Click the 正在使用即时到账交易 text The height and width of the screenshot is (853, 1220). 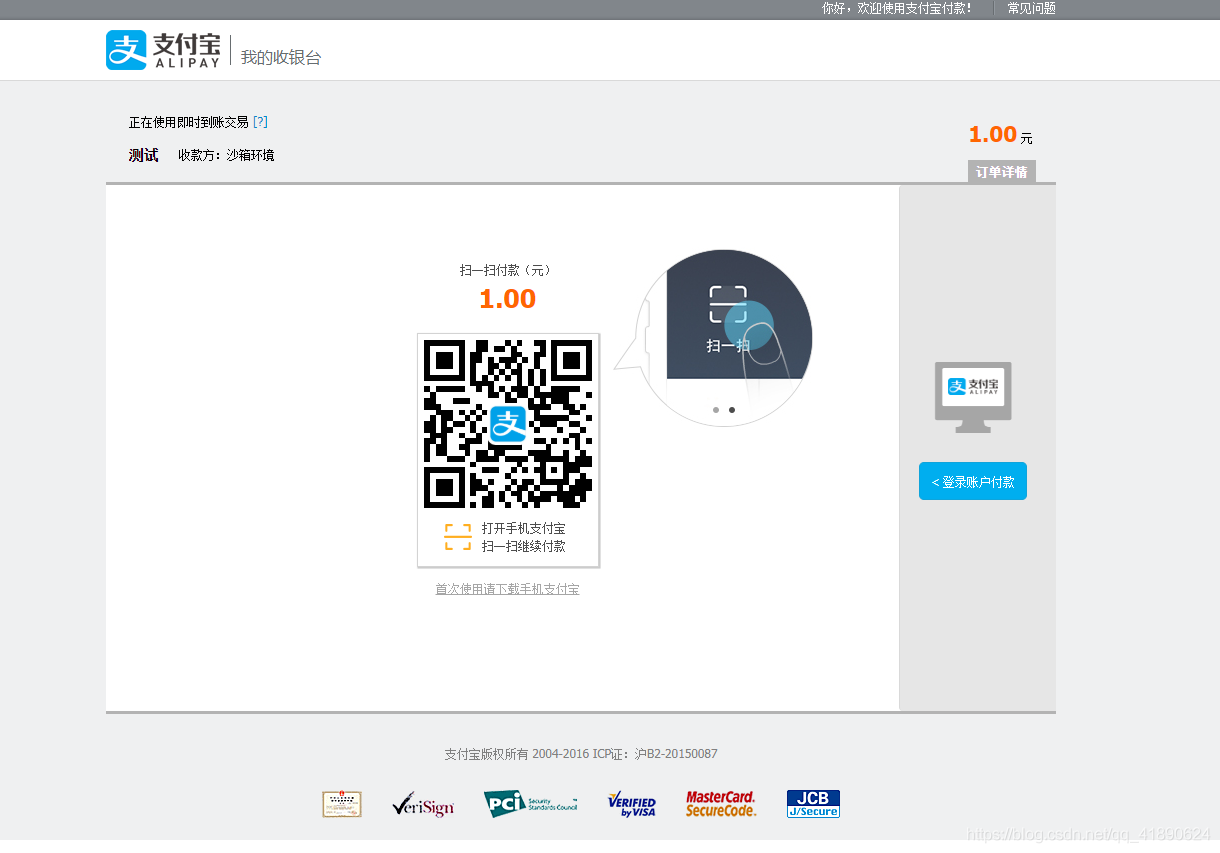tap(189, 122)
